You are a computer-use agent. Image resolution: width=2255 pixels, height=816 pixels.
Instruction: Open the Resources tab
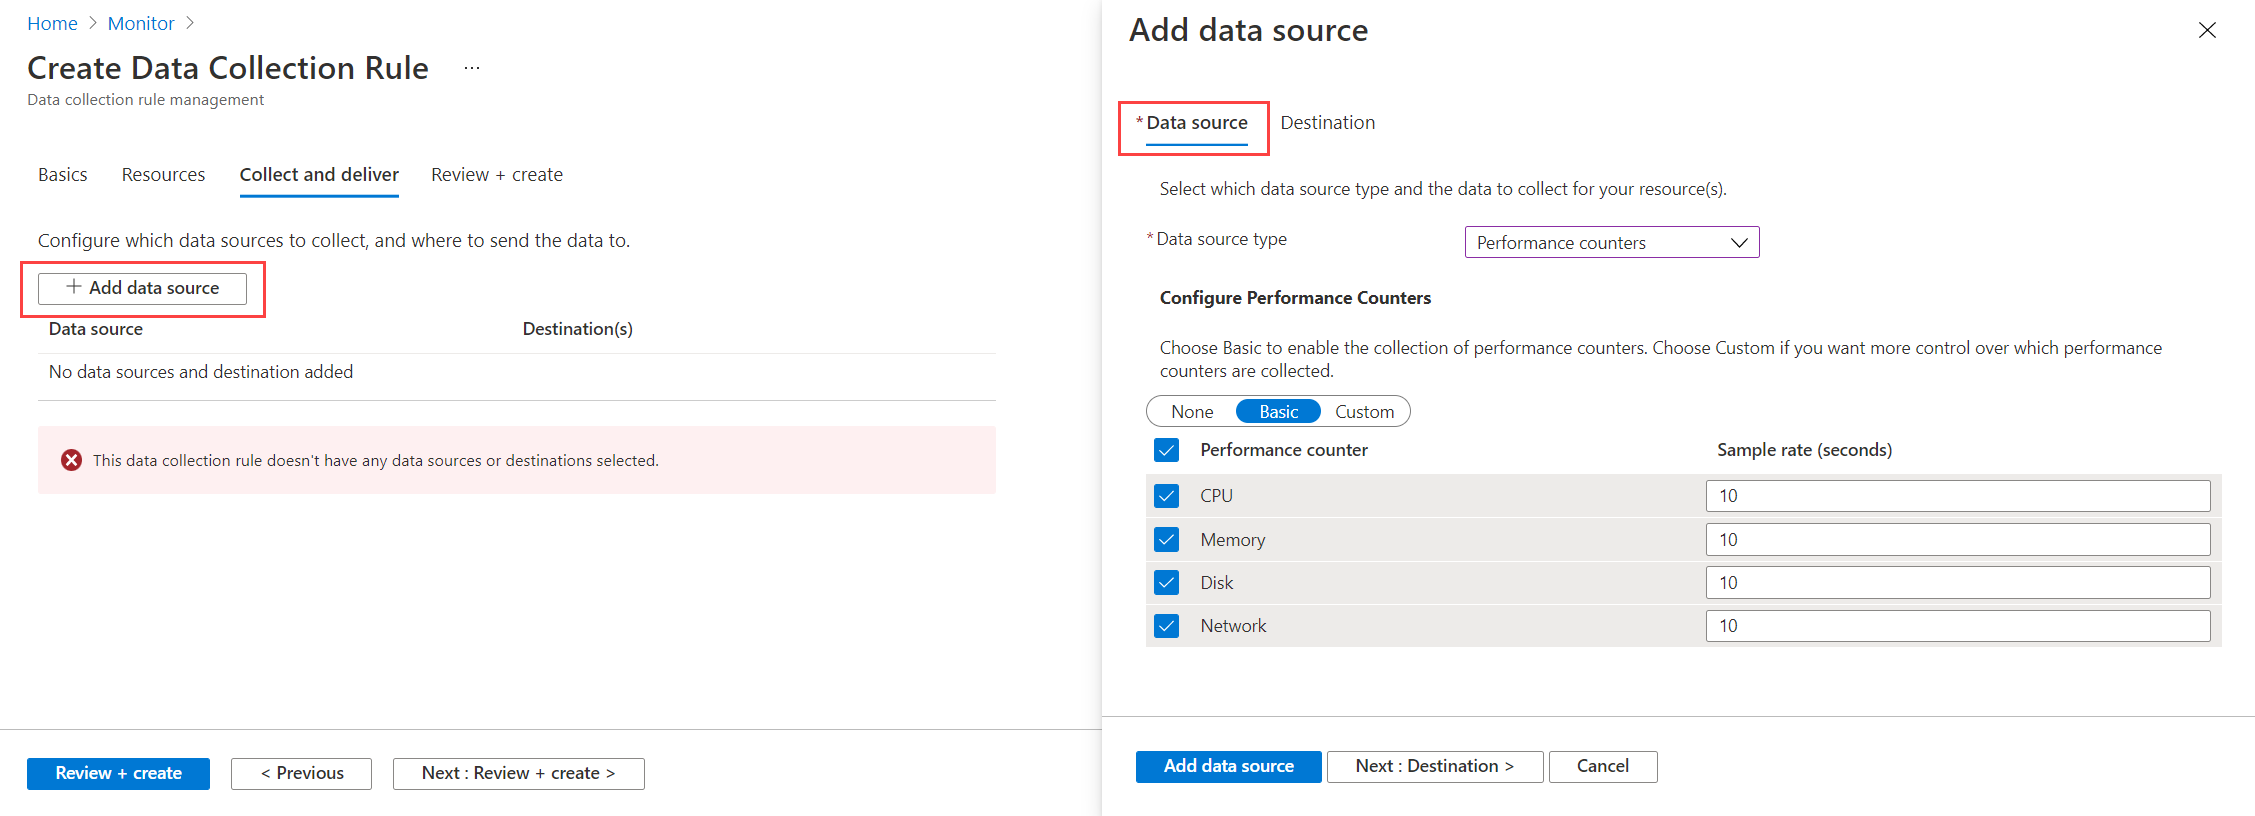coord(163,175)
